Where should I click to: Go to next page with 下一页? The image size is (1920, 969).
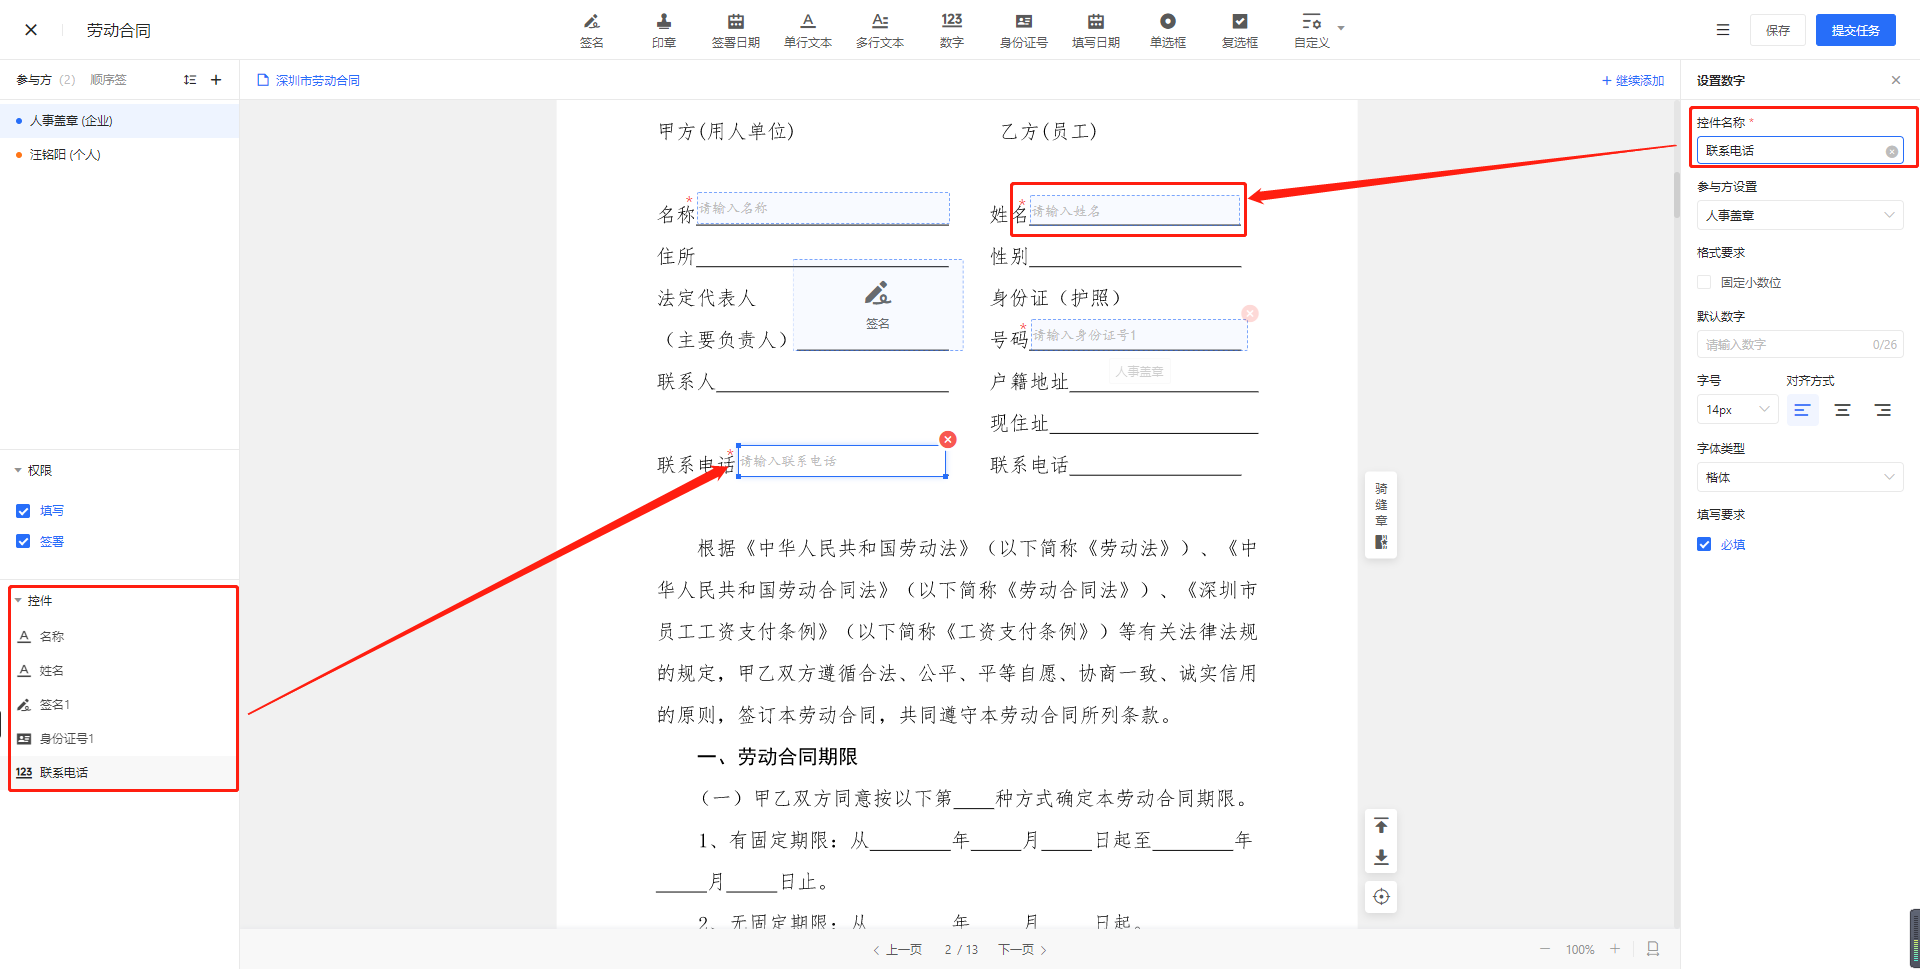[x=1021, y=950]
